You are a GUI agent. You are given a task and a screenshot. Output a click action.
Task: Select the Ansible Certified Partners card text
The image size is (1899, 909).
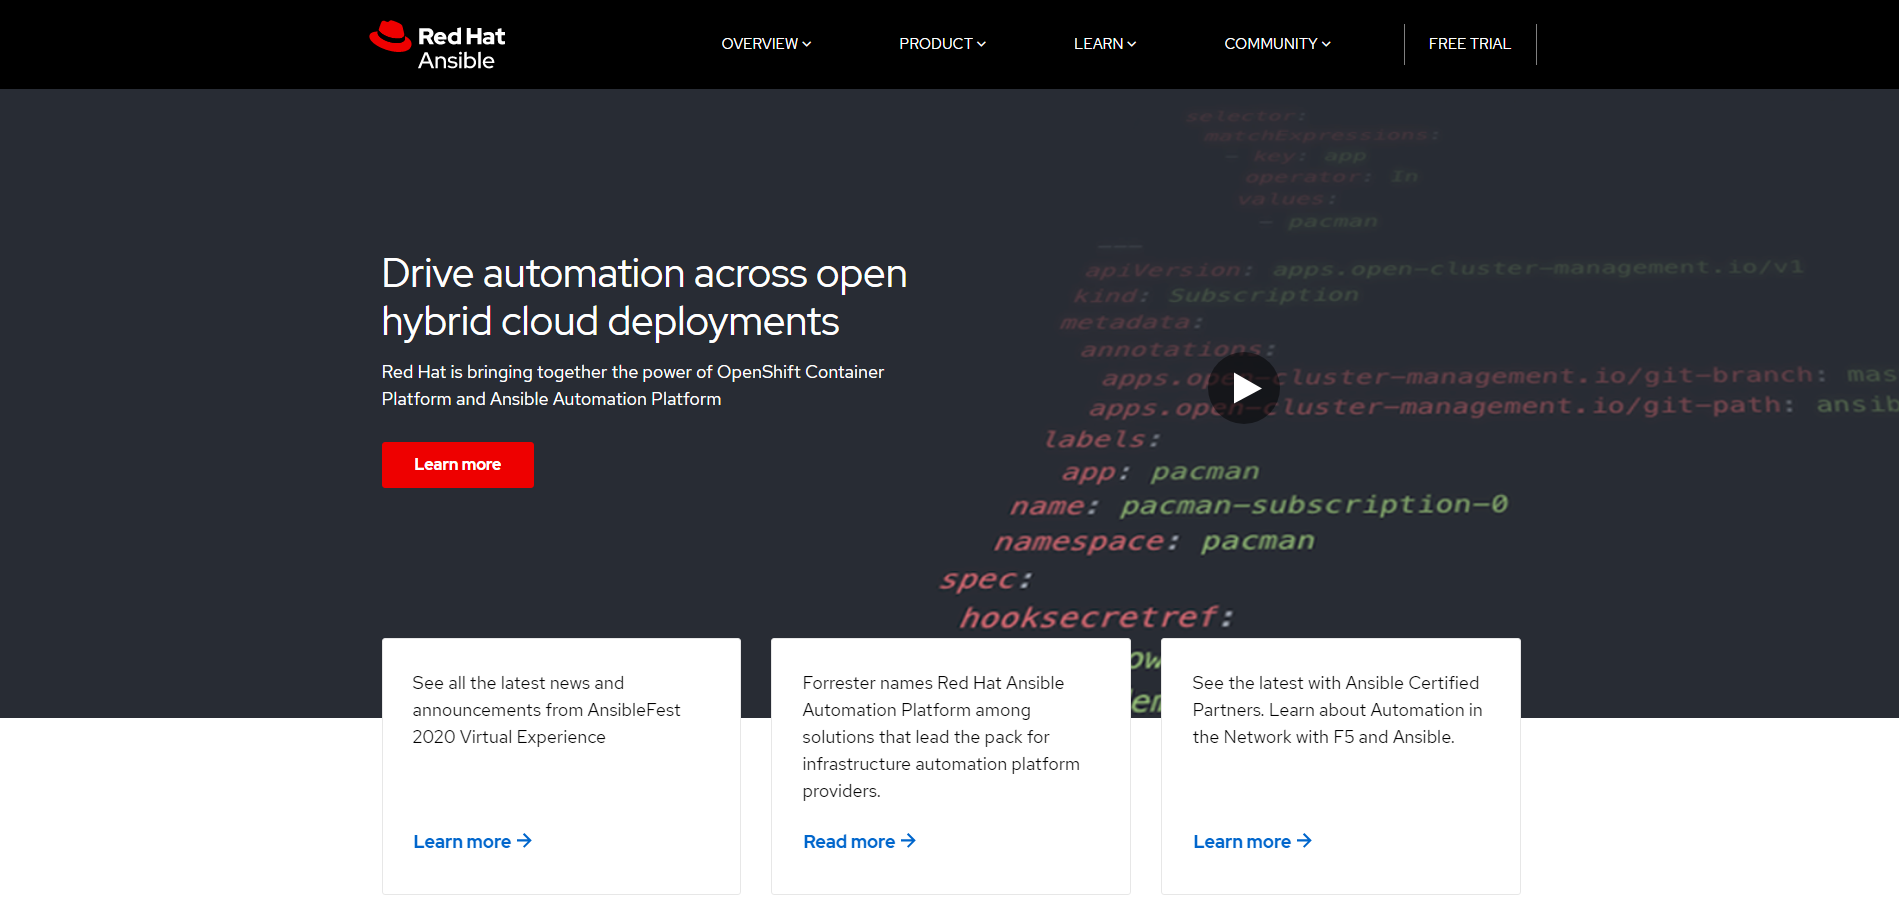1337,710
